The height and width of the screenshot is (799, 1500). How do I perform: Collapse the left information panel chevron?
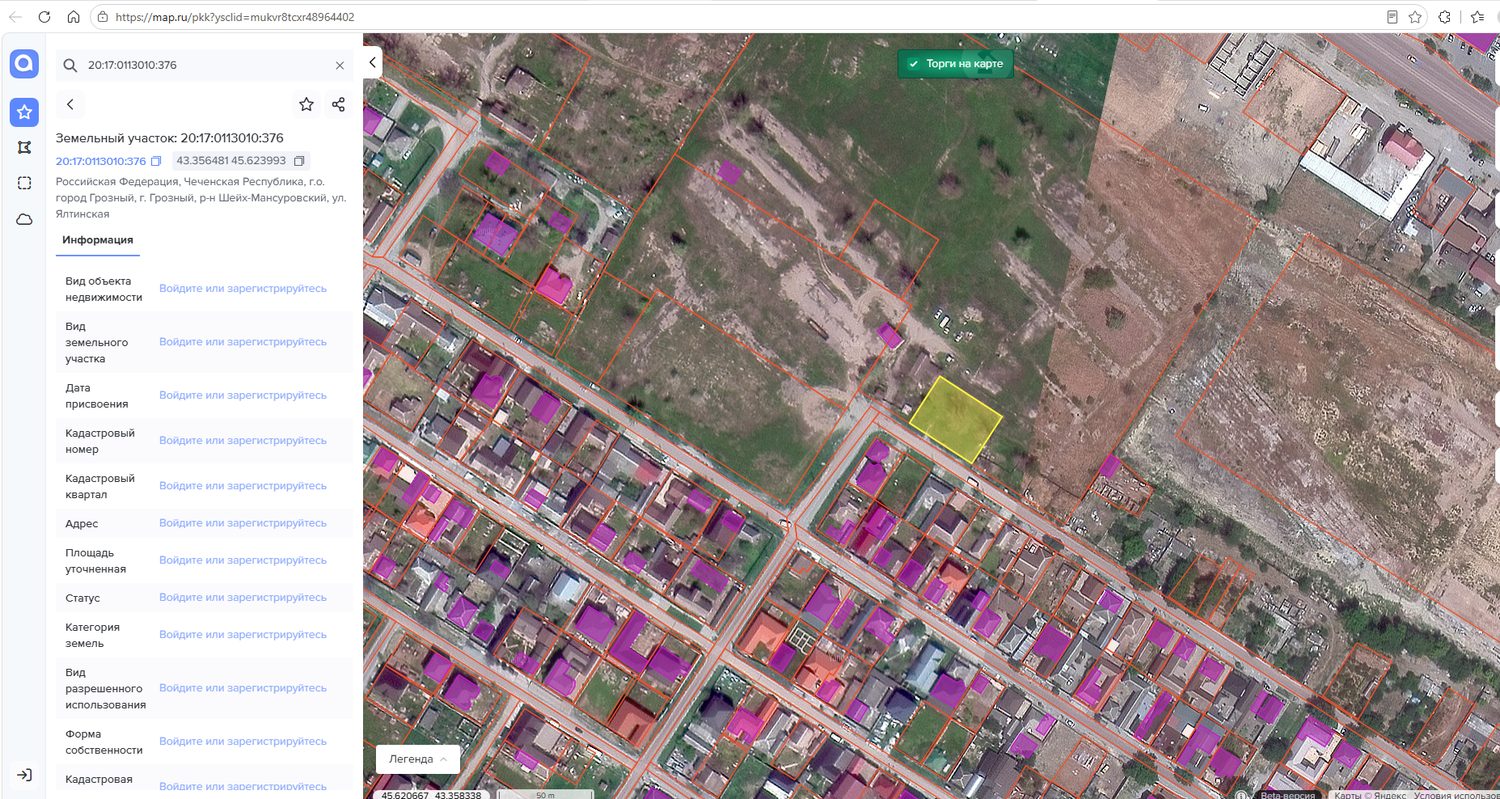click(372, 62)
